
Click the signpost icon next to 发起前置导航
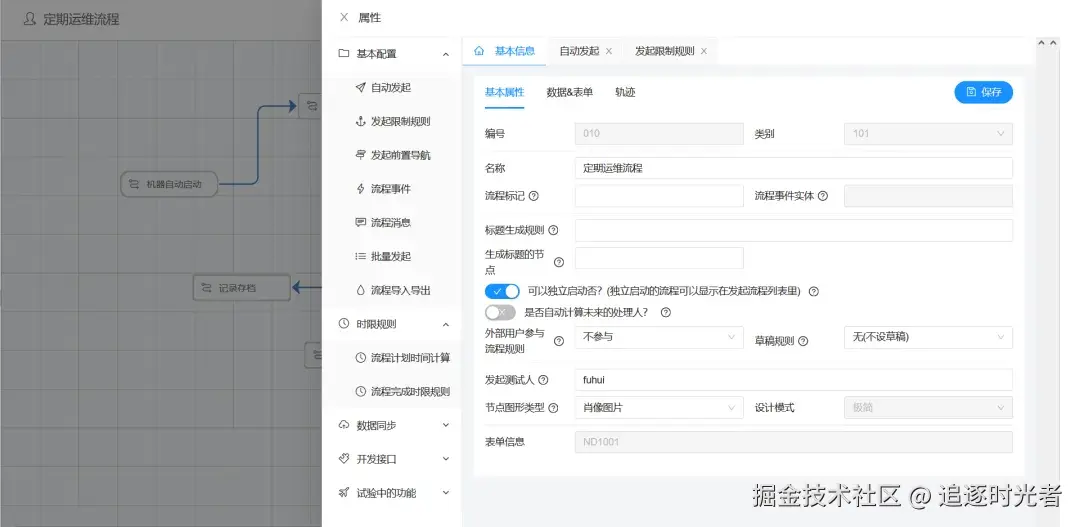point(360,155)
